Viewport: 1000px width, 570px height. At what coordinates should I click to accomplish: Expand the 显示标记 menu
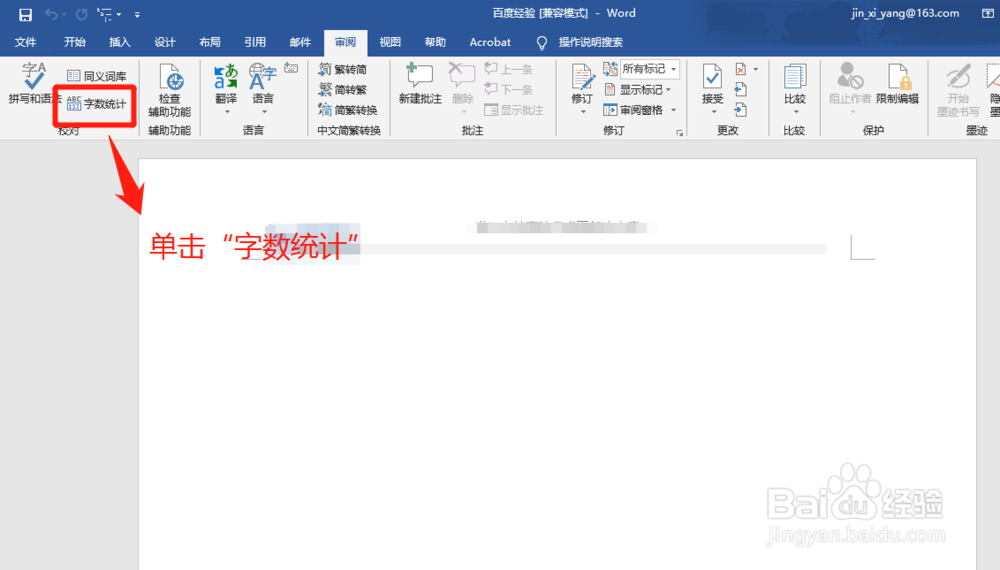(638, 90)
